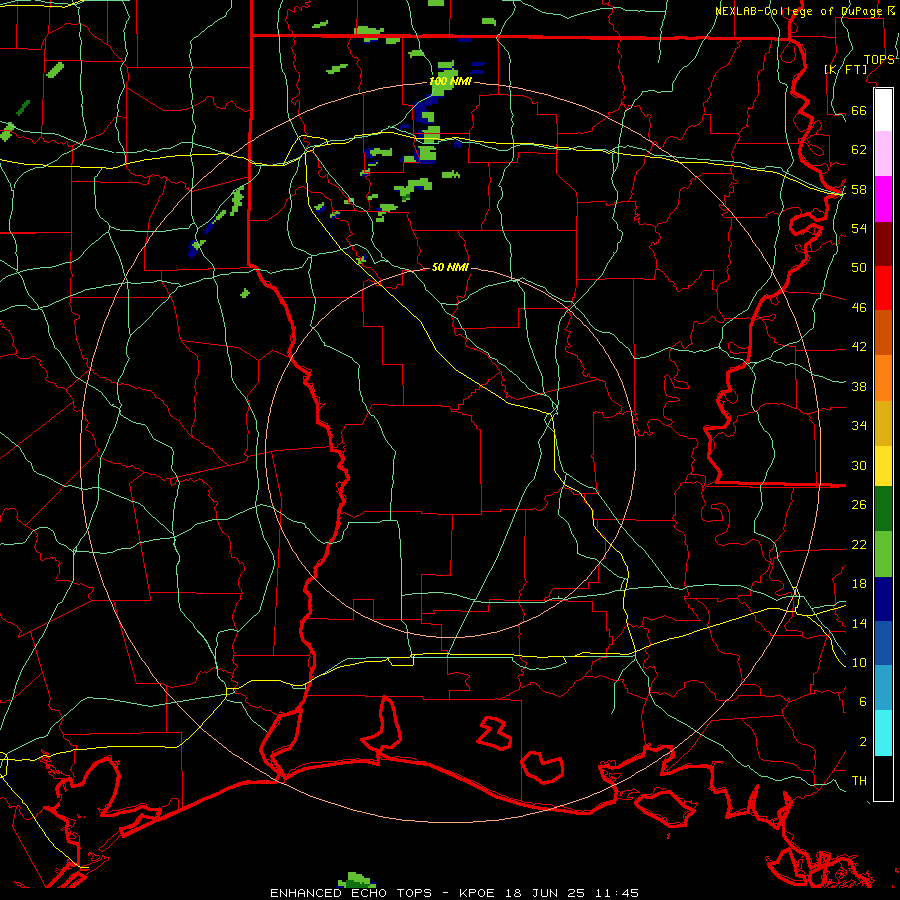This screenshot has width=900, height=900.
Task: Select the dark green 26 kft swatch
Action: (883, 509)
